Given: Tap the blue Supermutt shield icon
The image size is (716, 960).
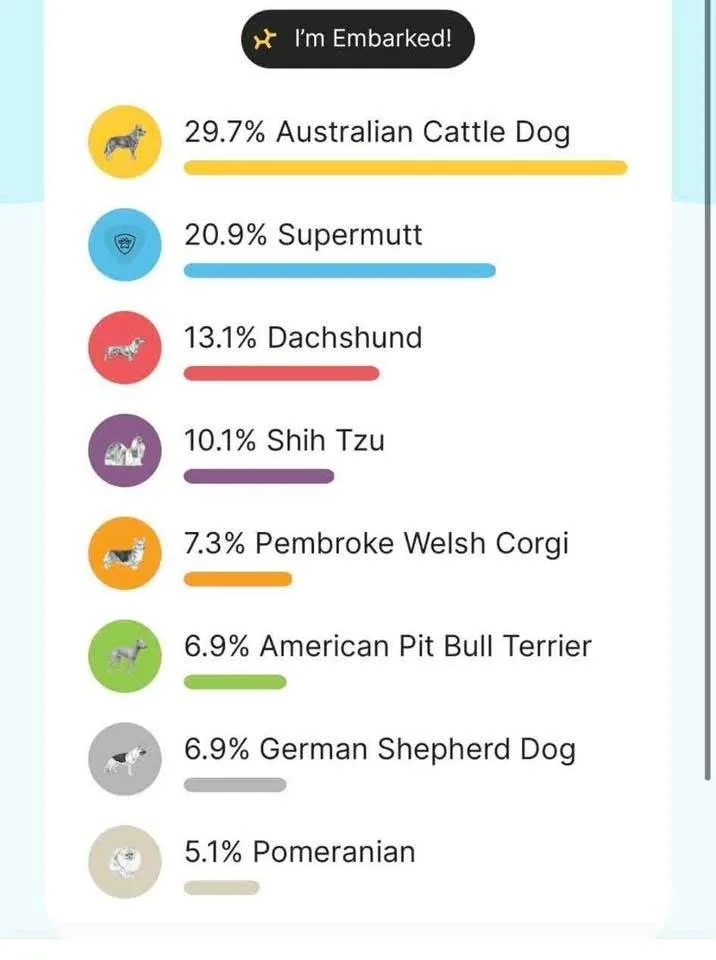Looking at the screenshot, I should click(124, 245).
